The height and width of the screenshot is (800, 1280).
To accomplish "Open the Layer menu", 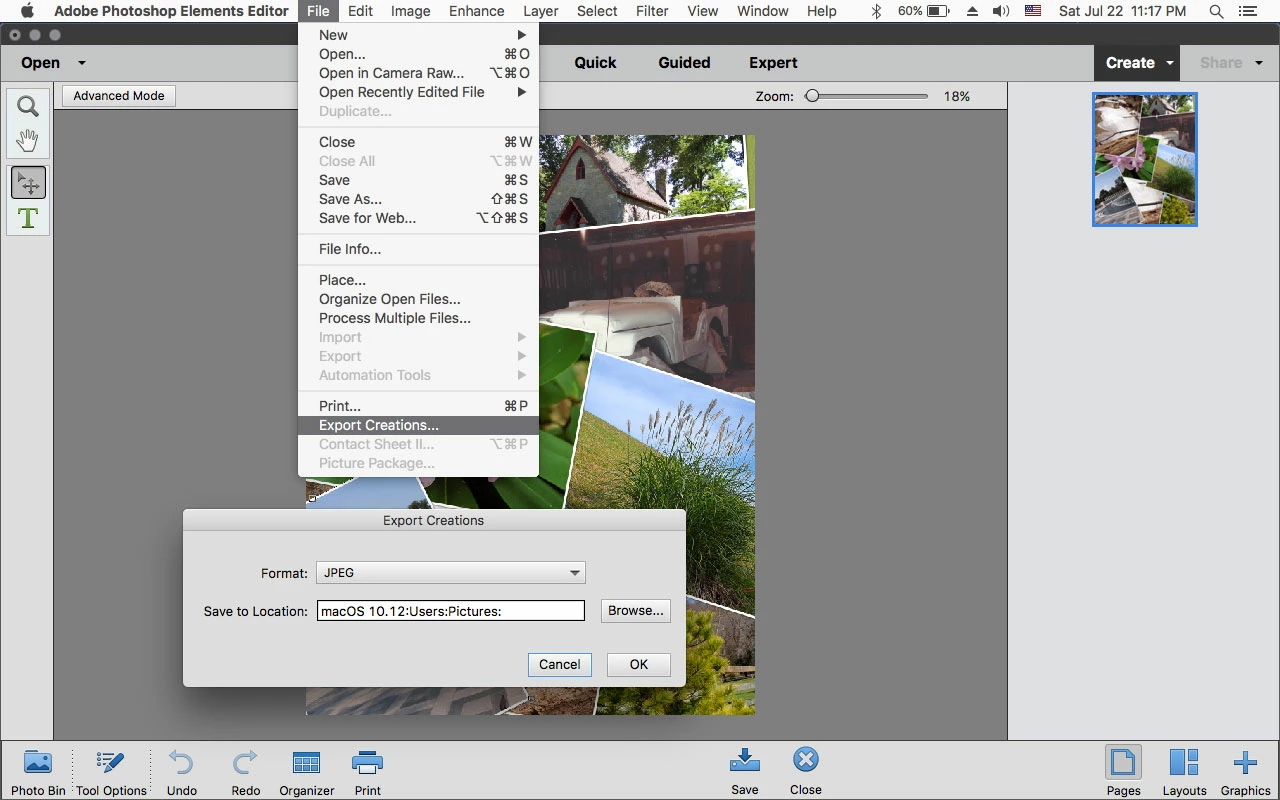I will tap(540, 11).
